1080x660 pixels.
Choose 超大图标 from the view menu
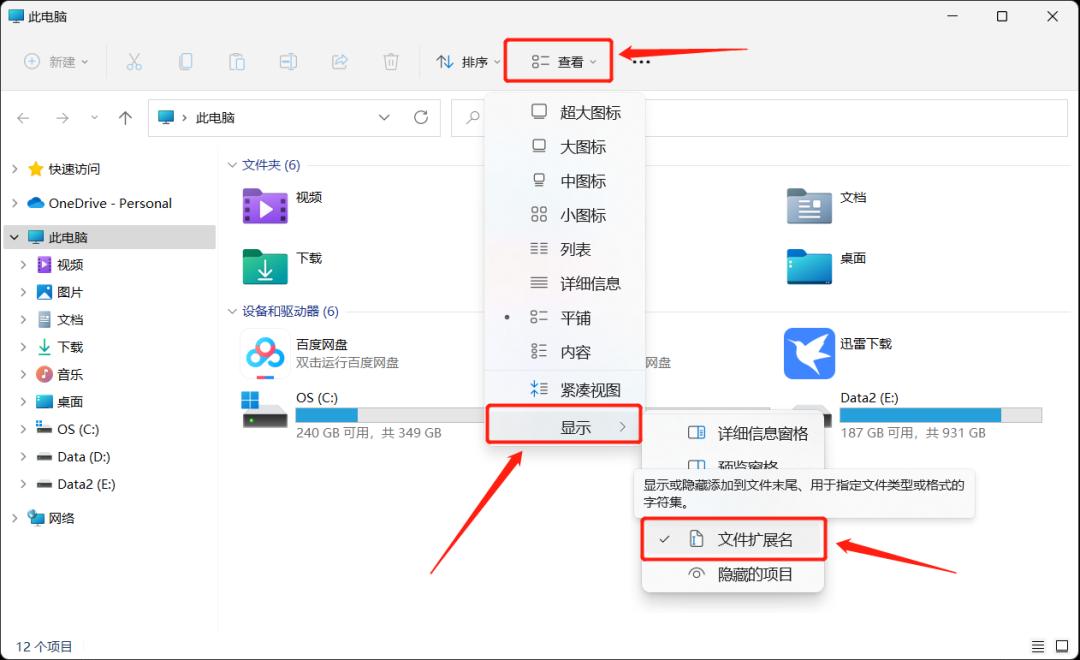click(591, 111)
